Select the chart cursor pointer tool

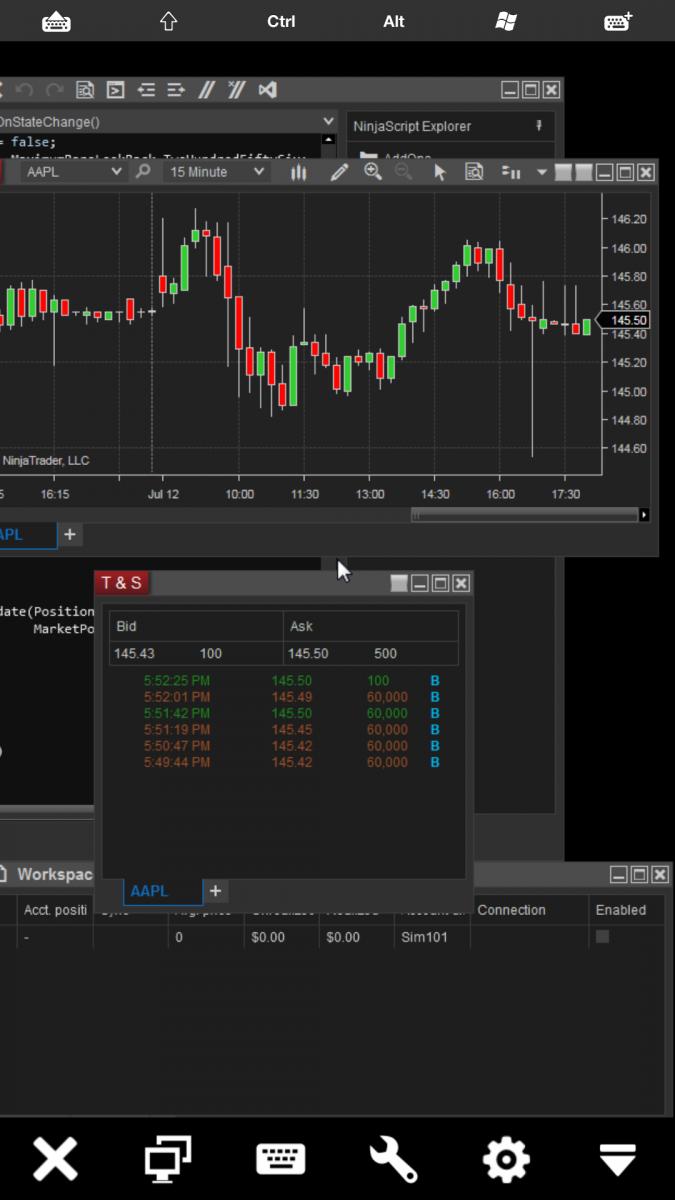(439, 172)
